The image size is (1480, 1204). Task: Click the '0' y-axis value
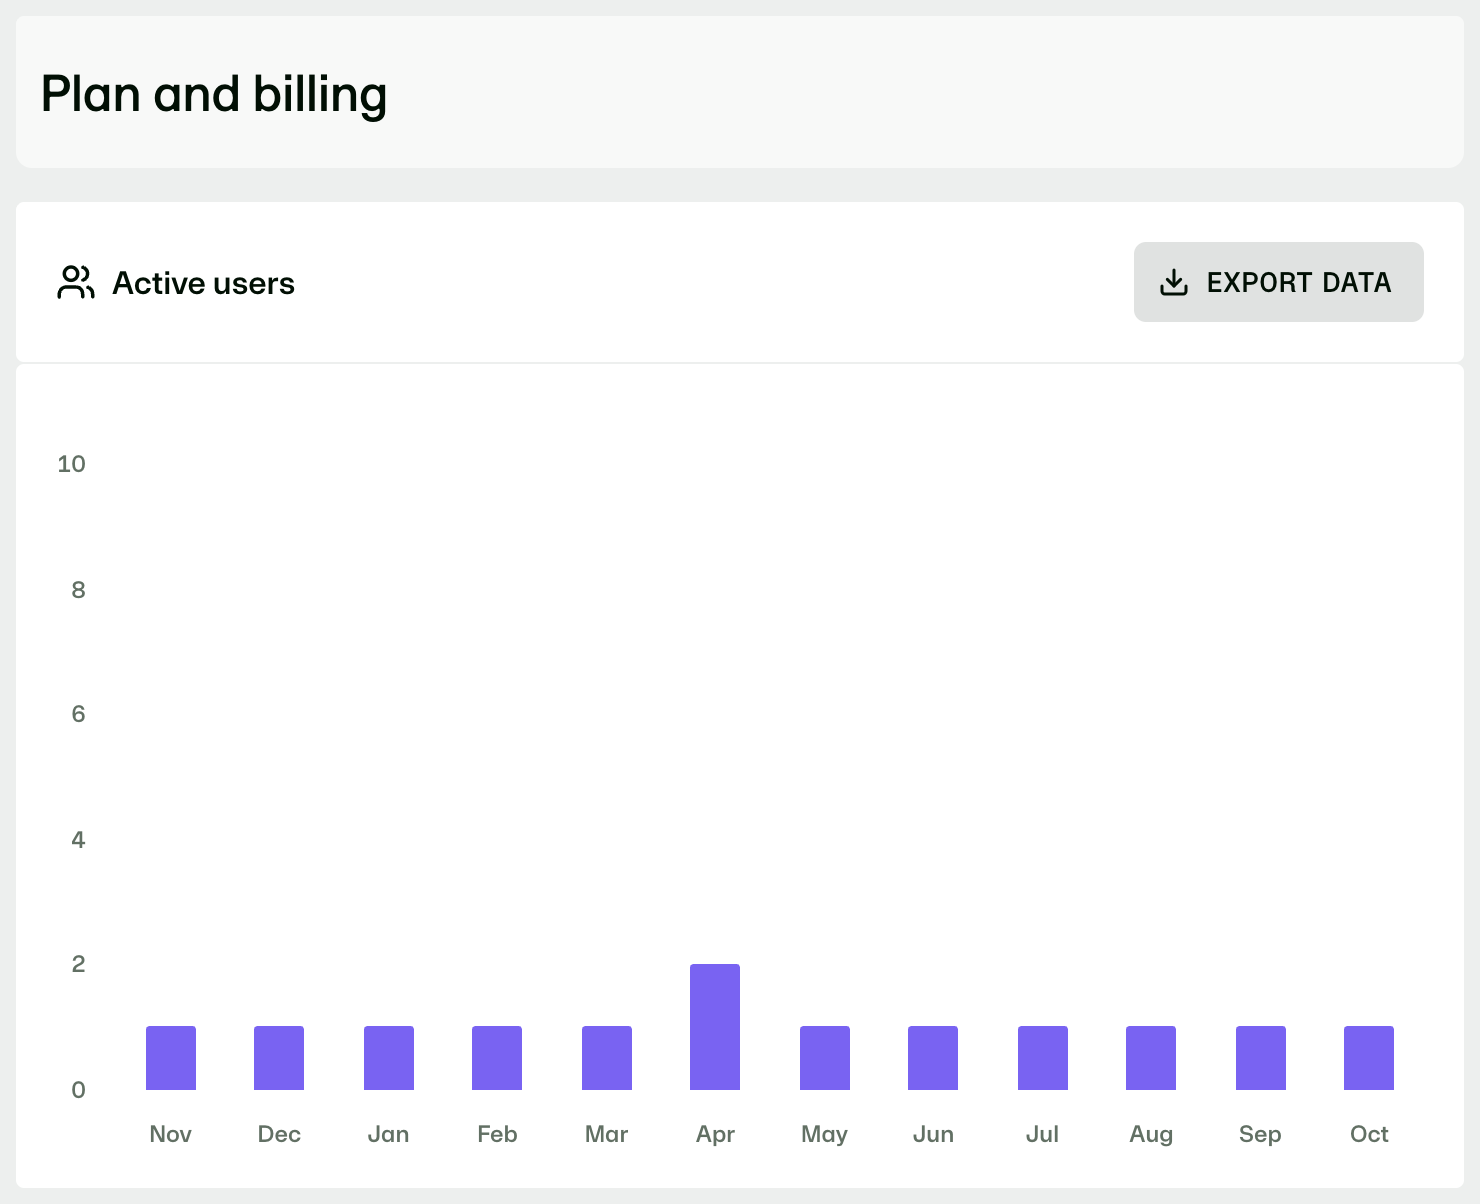click(x=78, y=1090)
